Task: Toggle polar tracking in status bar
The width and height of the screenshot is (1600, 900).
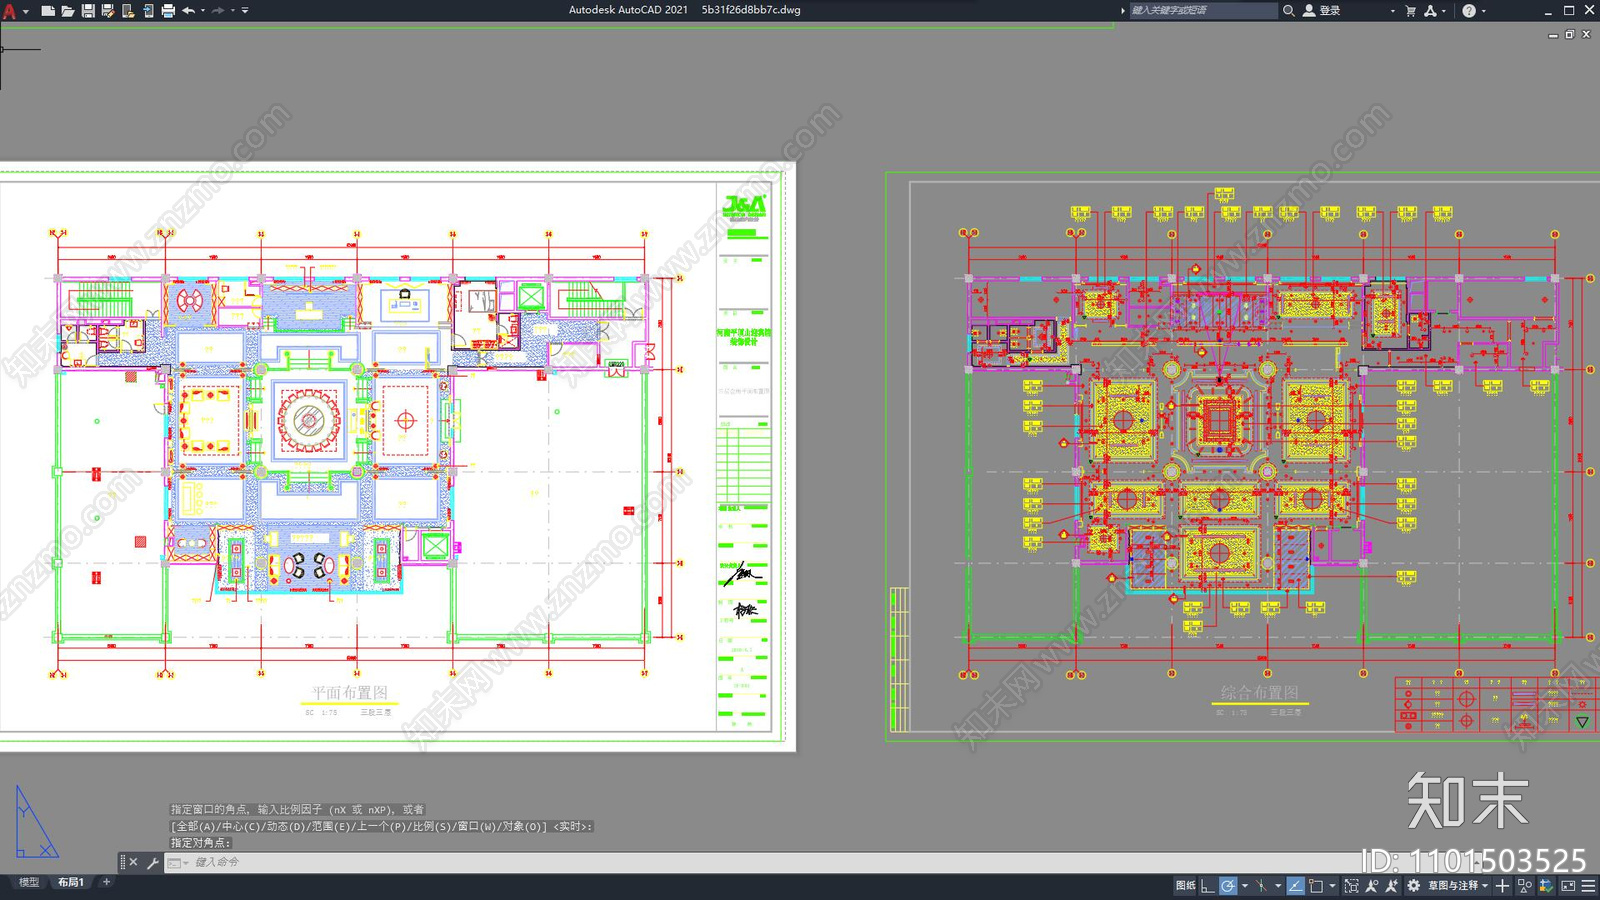Action: (x=1228, y=886)
